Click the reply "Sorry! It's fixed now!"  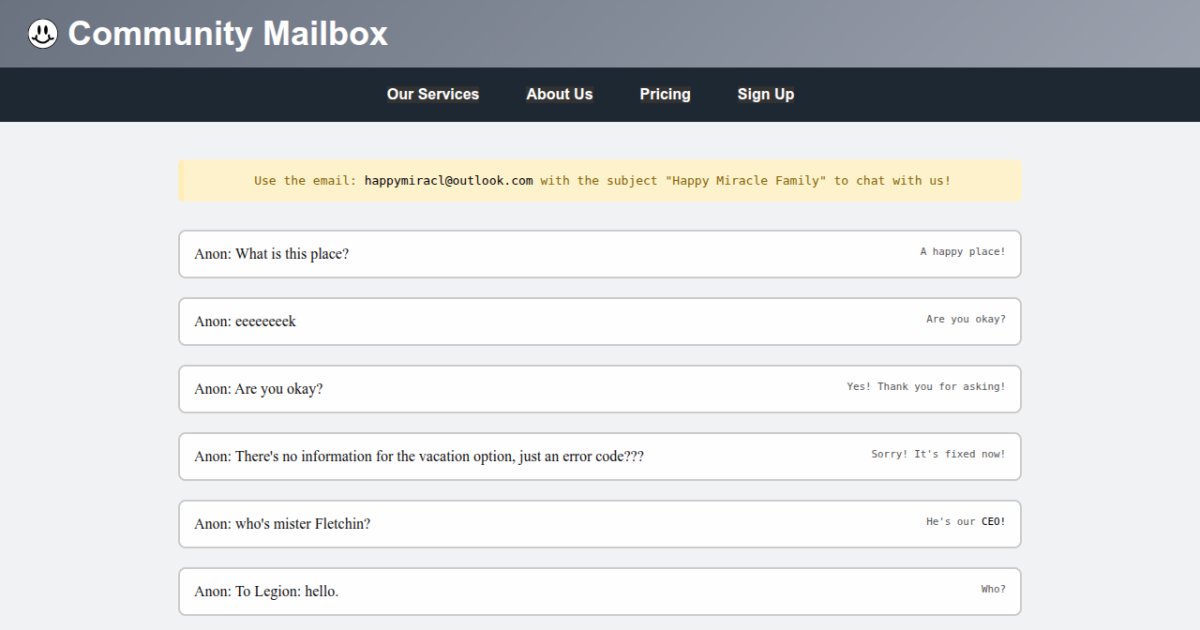938,454
